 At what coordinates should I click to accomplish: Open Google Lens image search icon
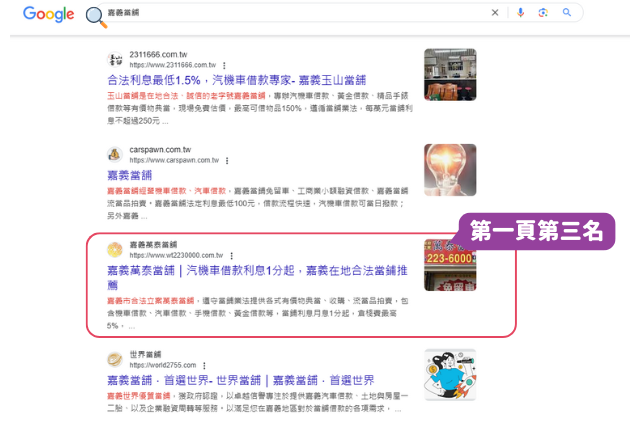click(543, 13)
